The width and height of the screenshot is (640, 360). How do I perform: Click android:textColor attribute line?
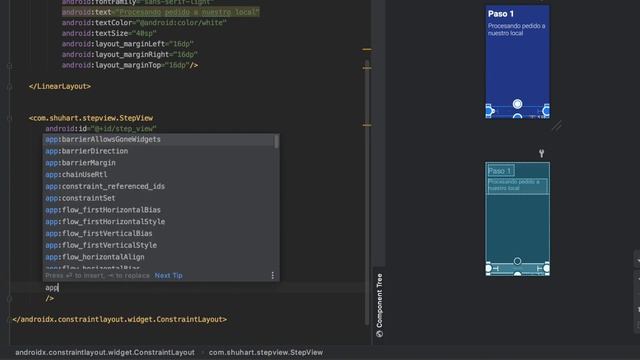144,23
